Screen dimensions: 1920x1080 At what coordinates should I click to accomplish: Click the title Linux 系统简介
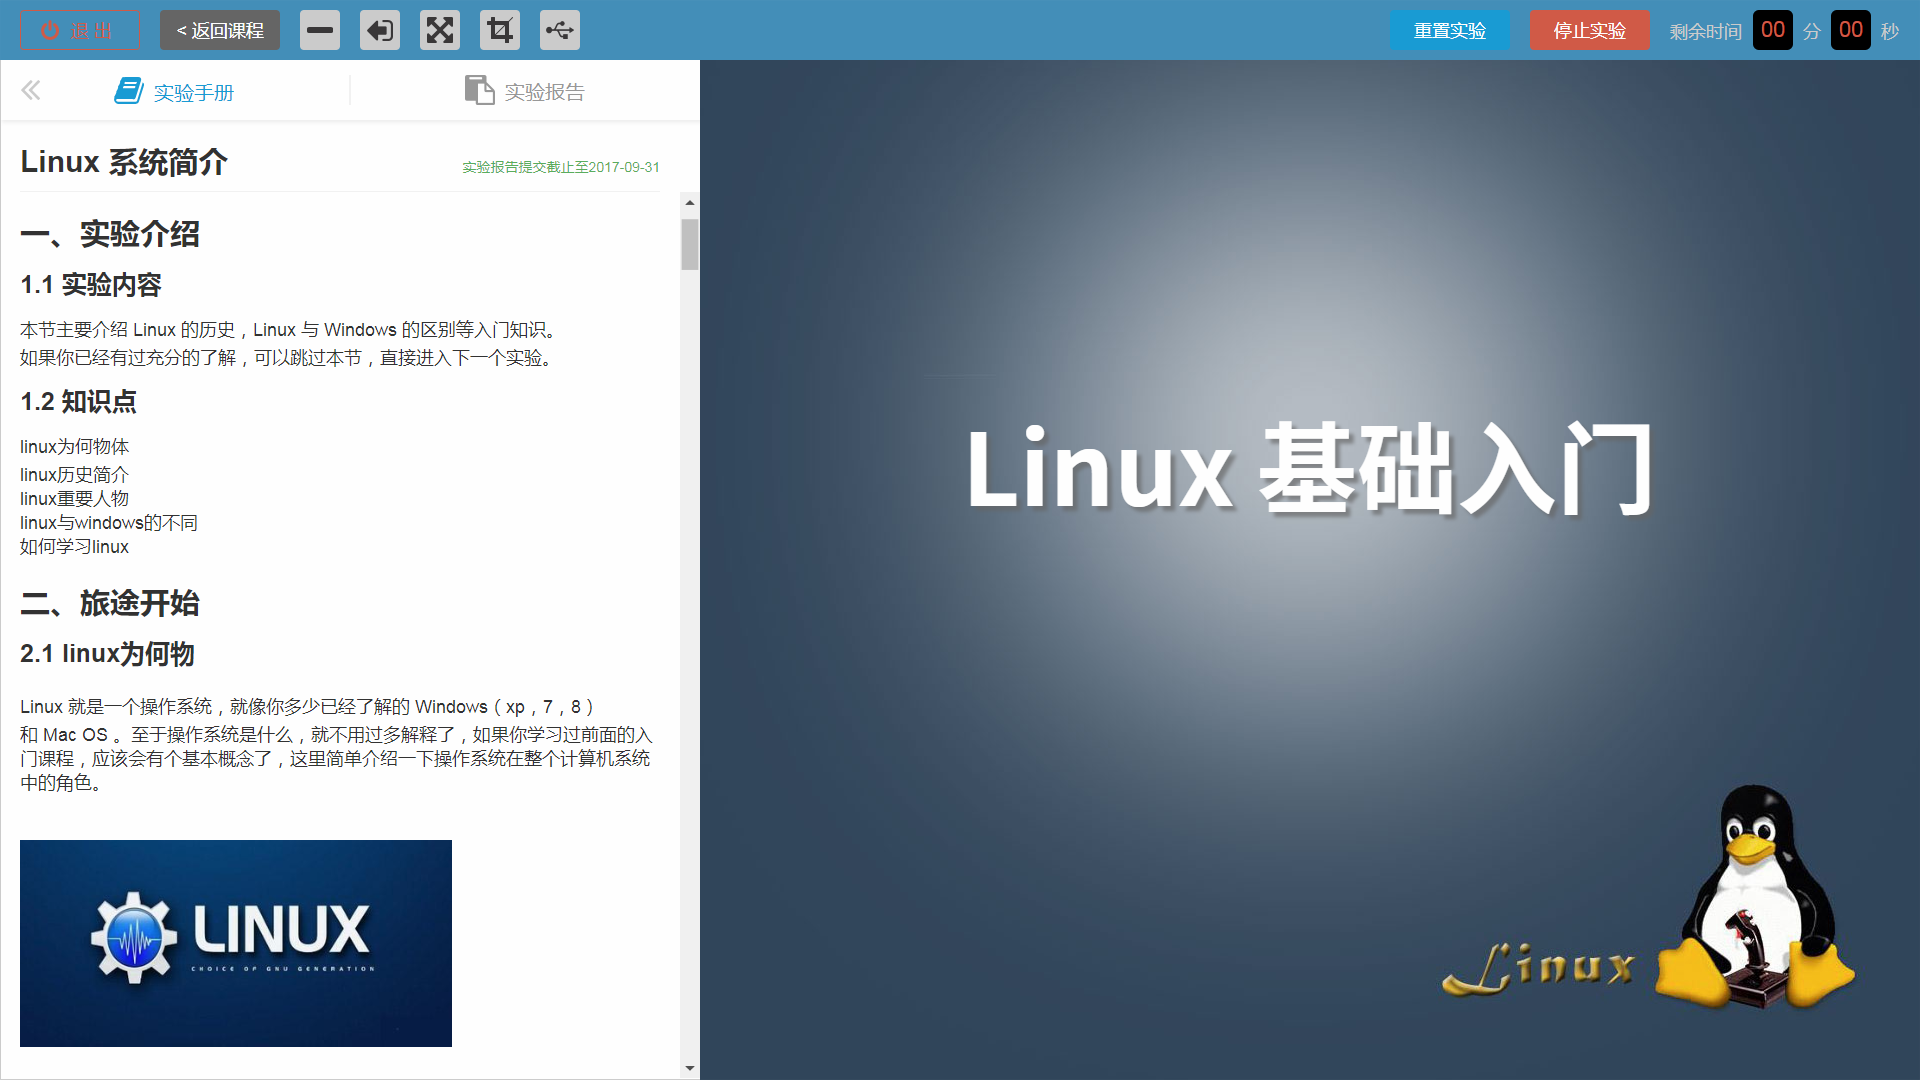(124, 162)
